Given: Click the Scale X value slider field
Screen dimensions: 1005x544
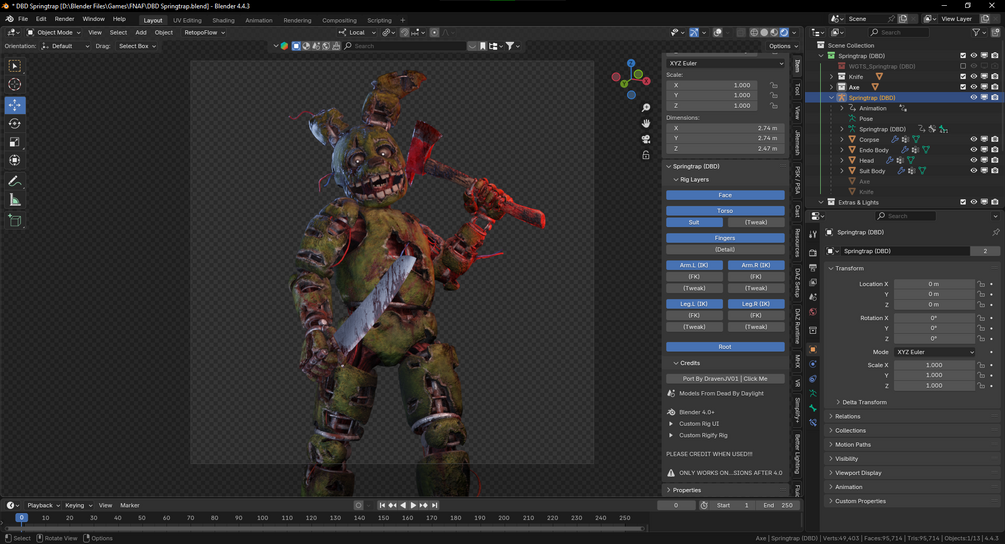Looking at the screenshot, I should (933, 365).
